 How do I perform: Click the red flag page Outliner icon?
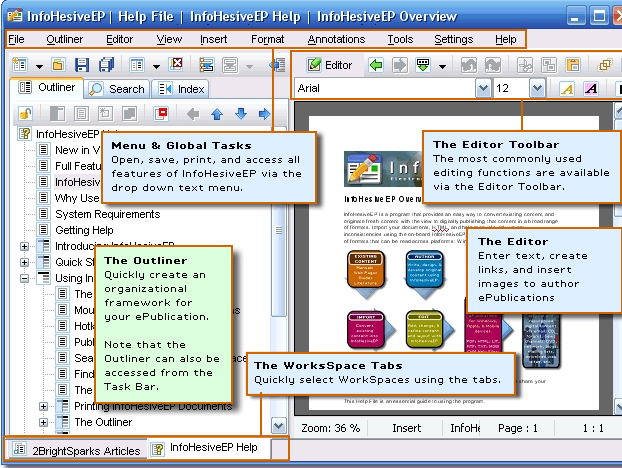pos(161,114)
